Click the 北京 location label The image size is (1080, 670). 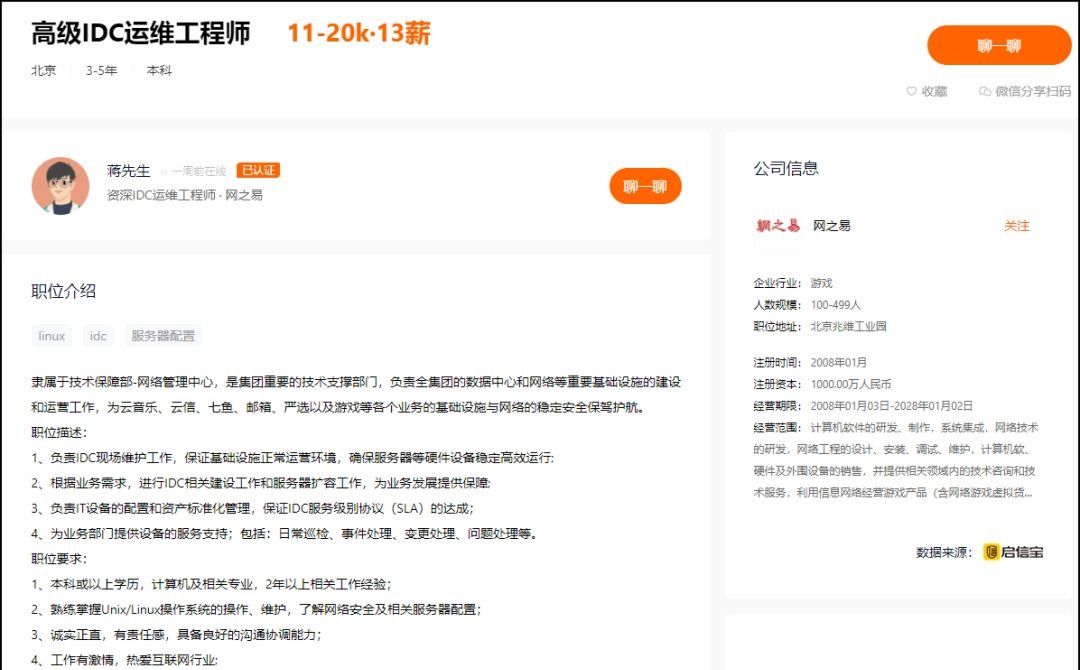pyautogui.click(x=43, y=71)
